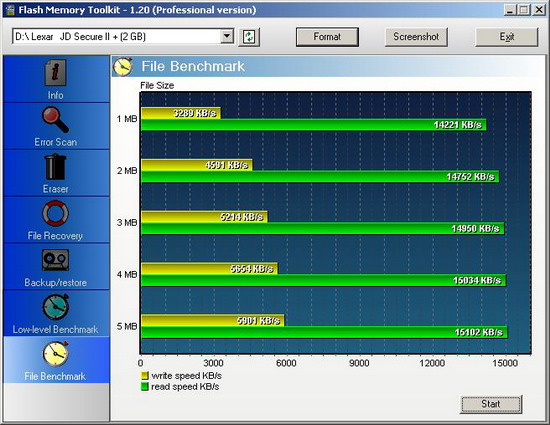Click the 3289 KB/s write bar
This screenshot has width=550, height=425.
pyautogui.click(x=181, y=113)
